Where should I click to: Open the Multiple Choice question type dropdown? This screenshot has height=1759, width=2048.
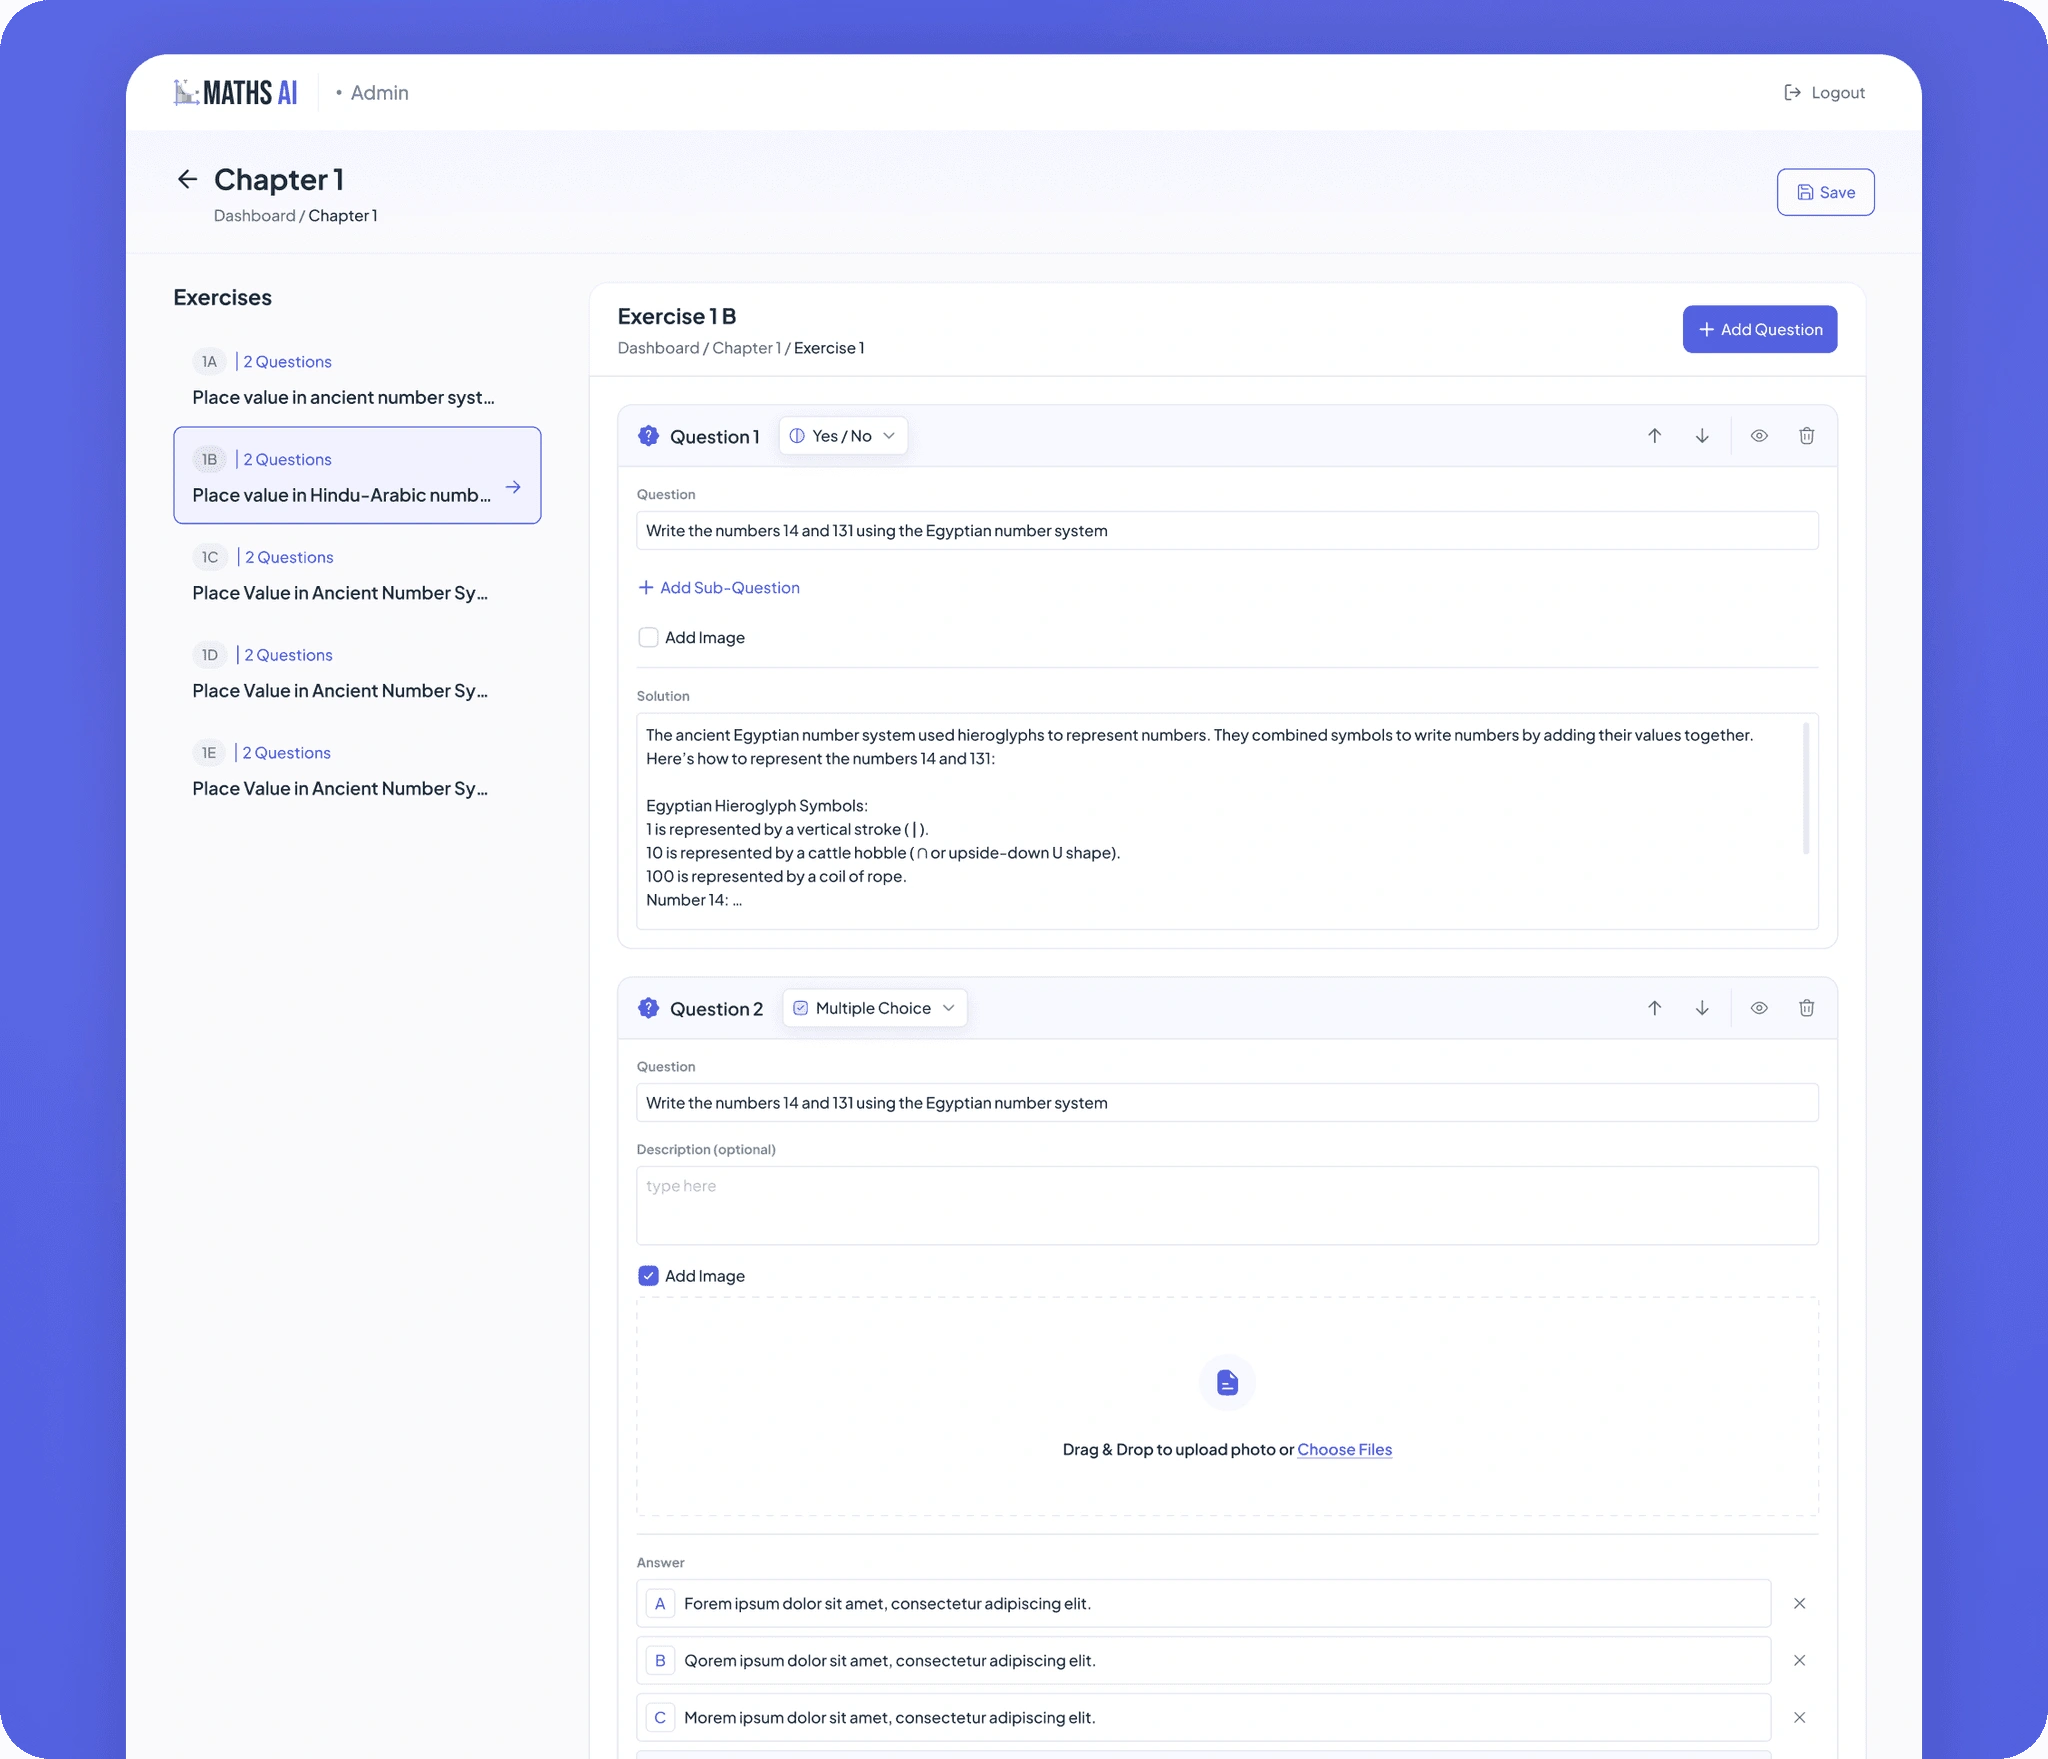pos(875,1008)
